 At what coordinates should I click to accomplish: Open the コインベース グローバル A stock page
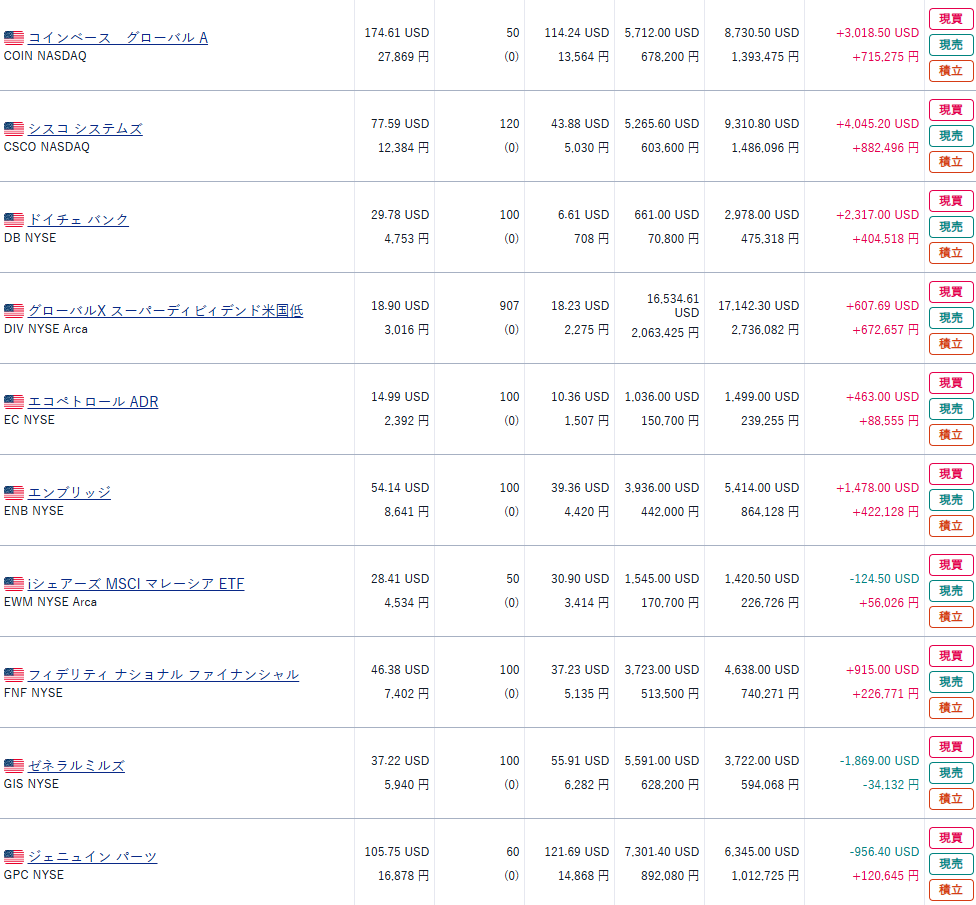[x=118, y=38]
